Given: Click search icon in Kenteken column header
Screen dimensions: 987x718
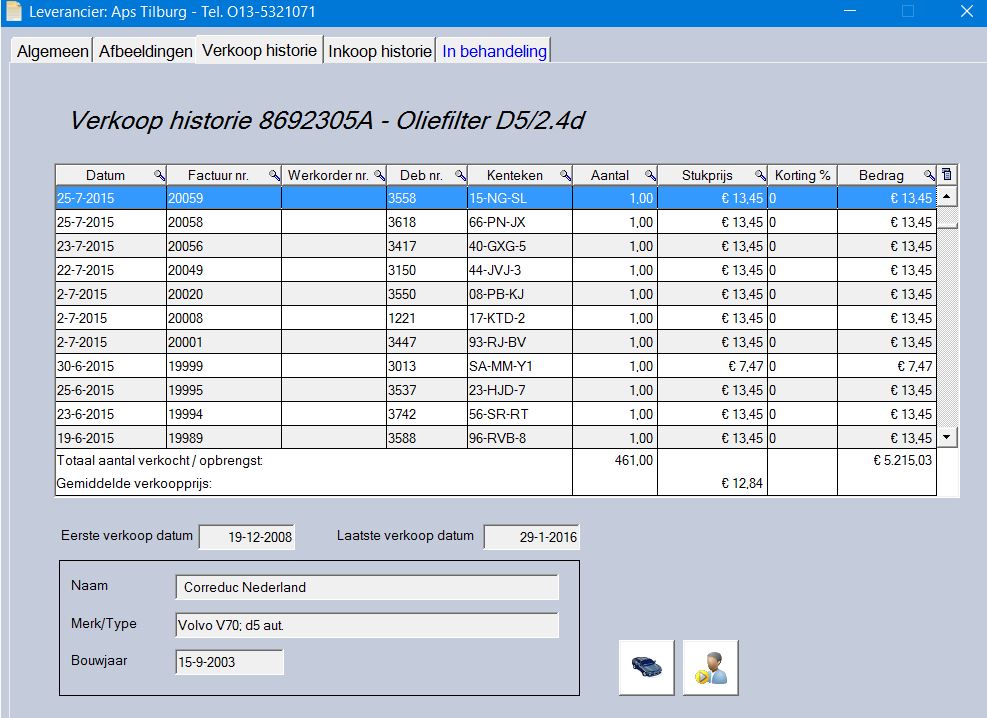Looking at the screenshot, I should click(565, 175).
